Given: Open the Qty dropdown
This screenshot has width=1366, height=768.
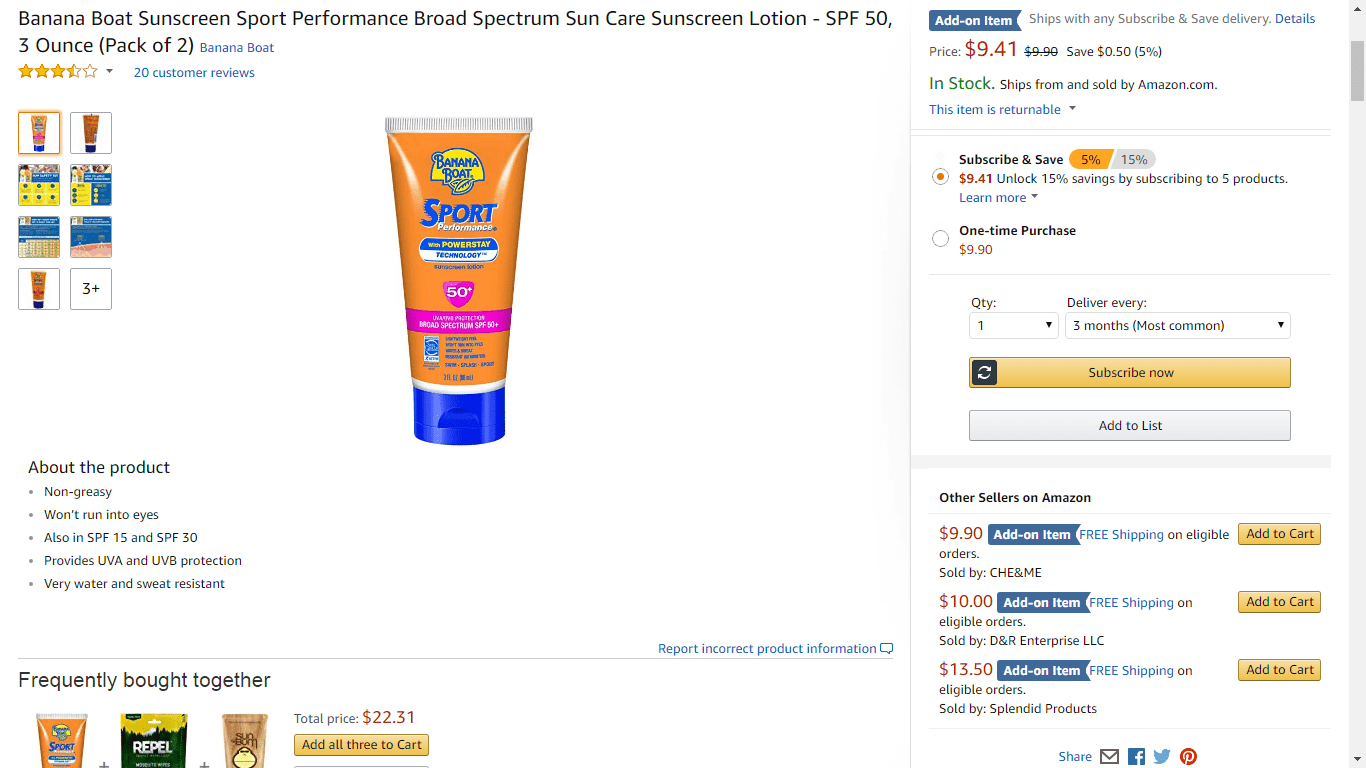Looking at the screenshot, I should [1013, 325].
